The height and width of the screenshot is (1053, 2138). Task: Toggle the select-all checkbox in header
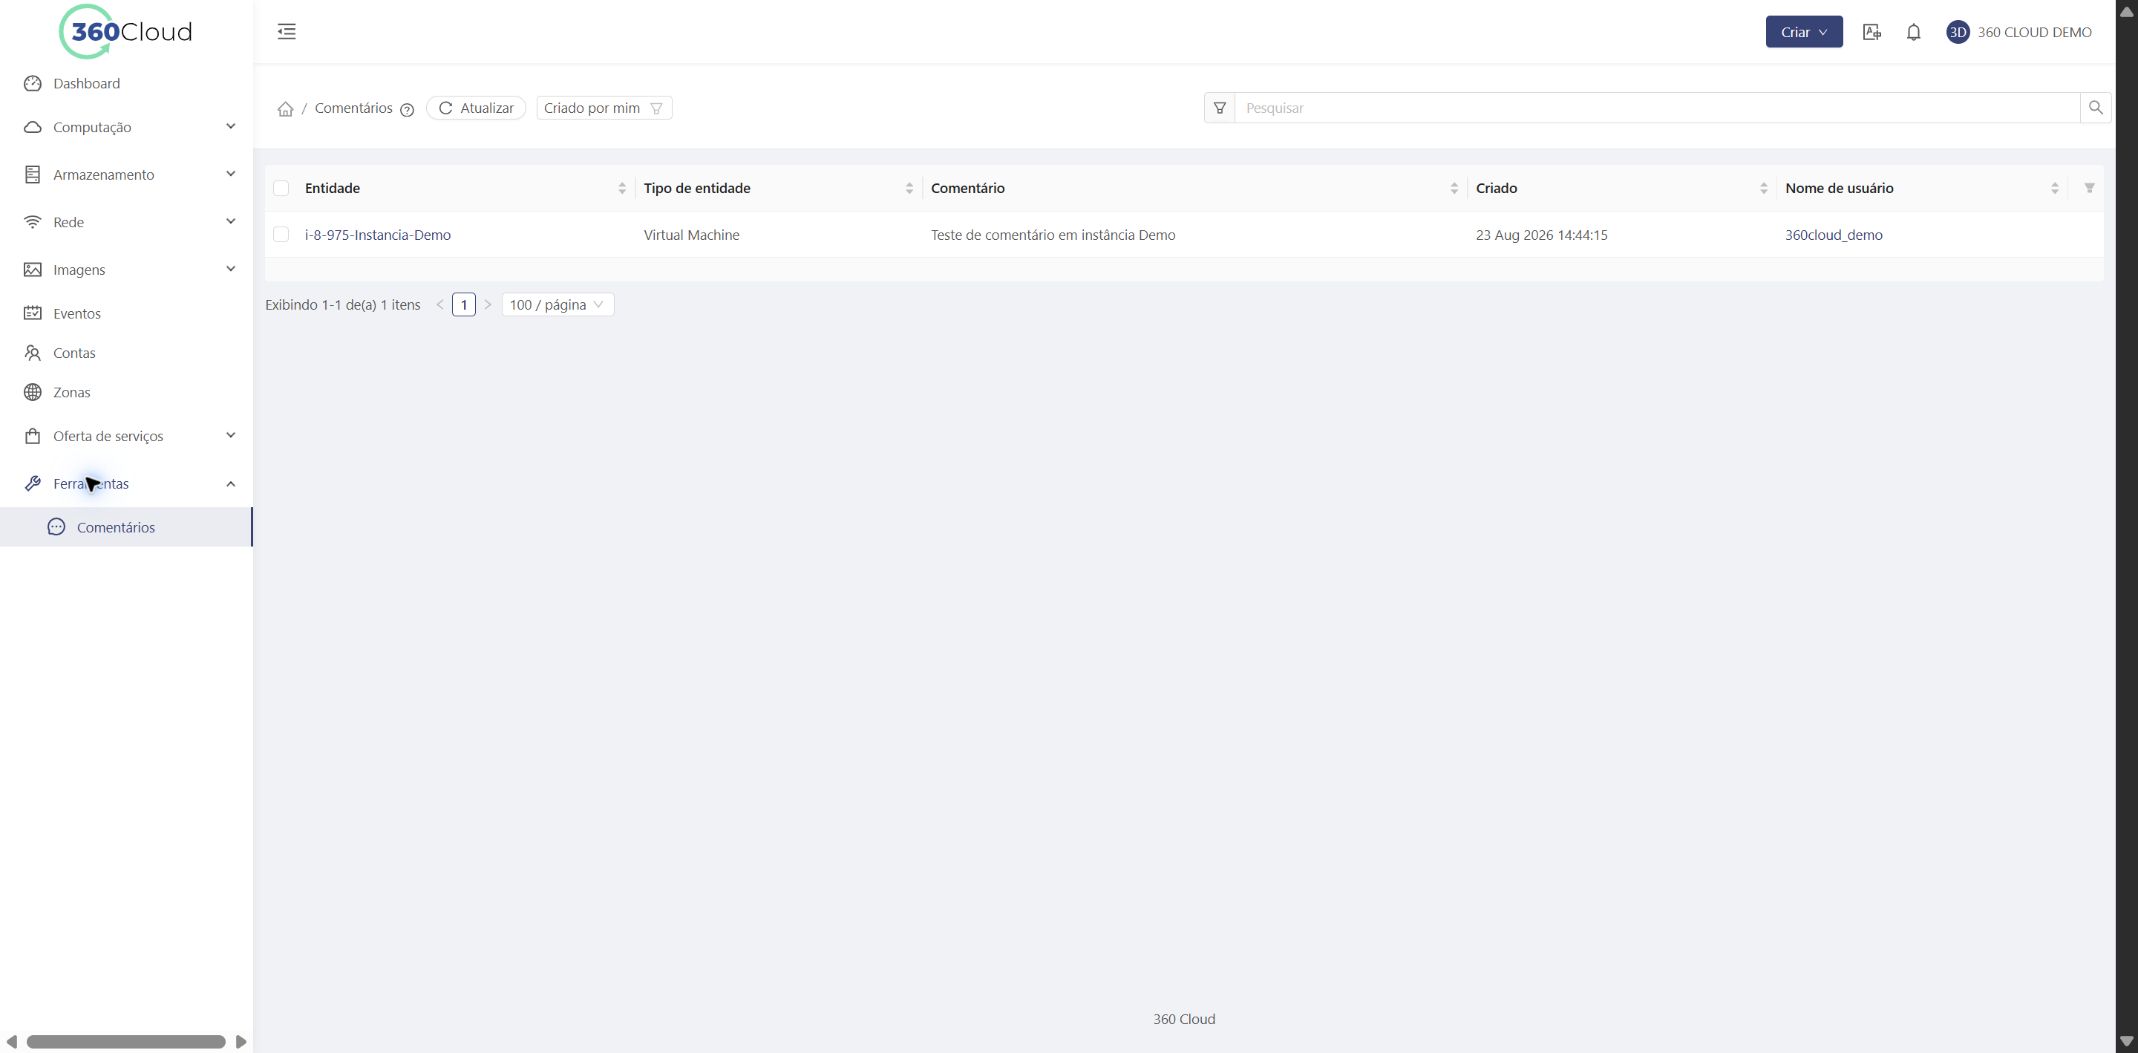281,188
